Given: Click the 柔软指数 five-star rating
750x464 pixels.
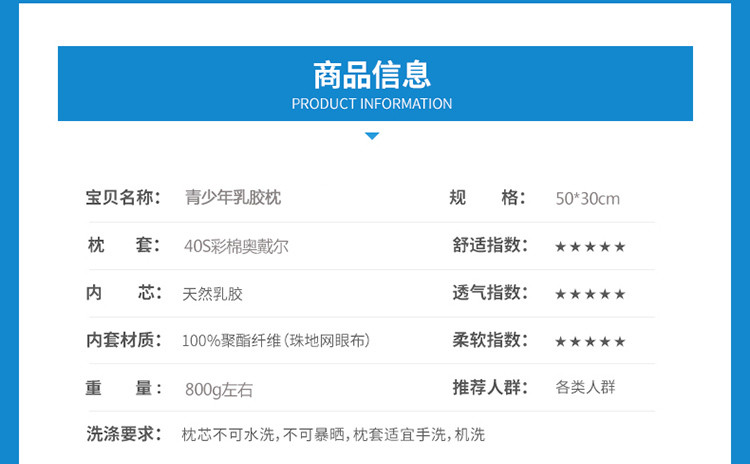Looking at the screenshot, I should [590, 342].
